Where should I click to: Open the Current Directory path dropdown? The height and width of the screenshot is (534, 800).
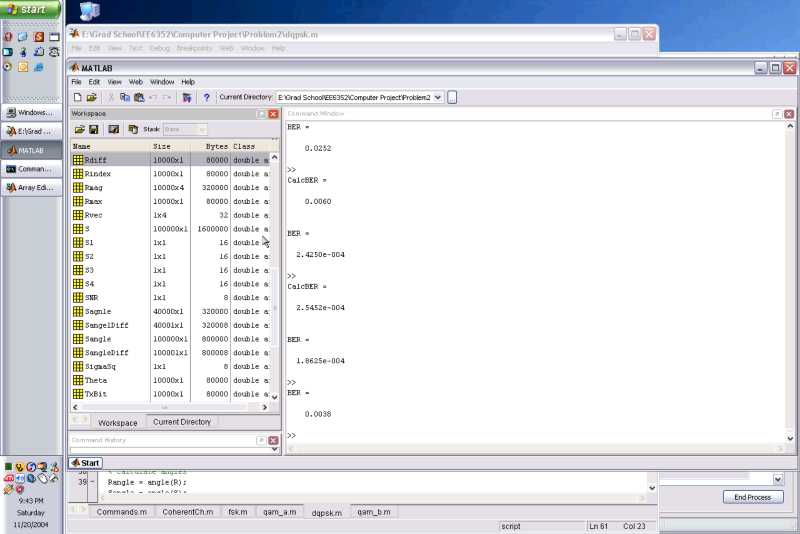click(x=438, y=97)
